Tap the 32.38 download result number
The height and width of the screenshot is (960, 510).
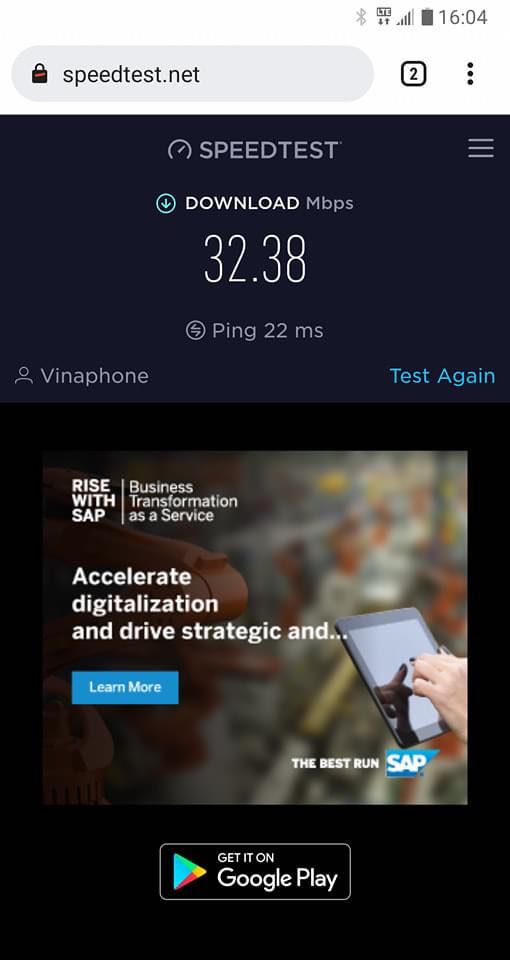(x=255, y=259)
